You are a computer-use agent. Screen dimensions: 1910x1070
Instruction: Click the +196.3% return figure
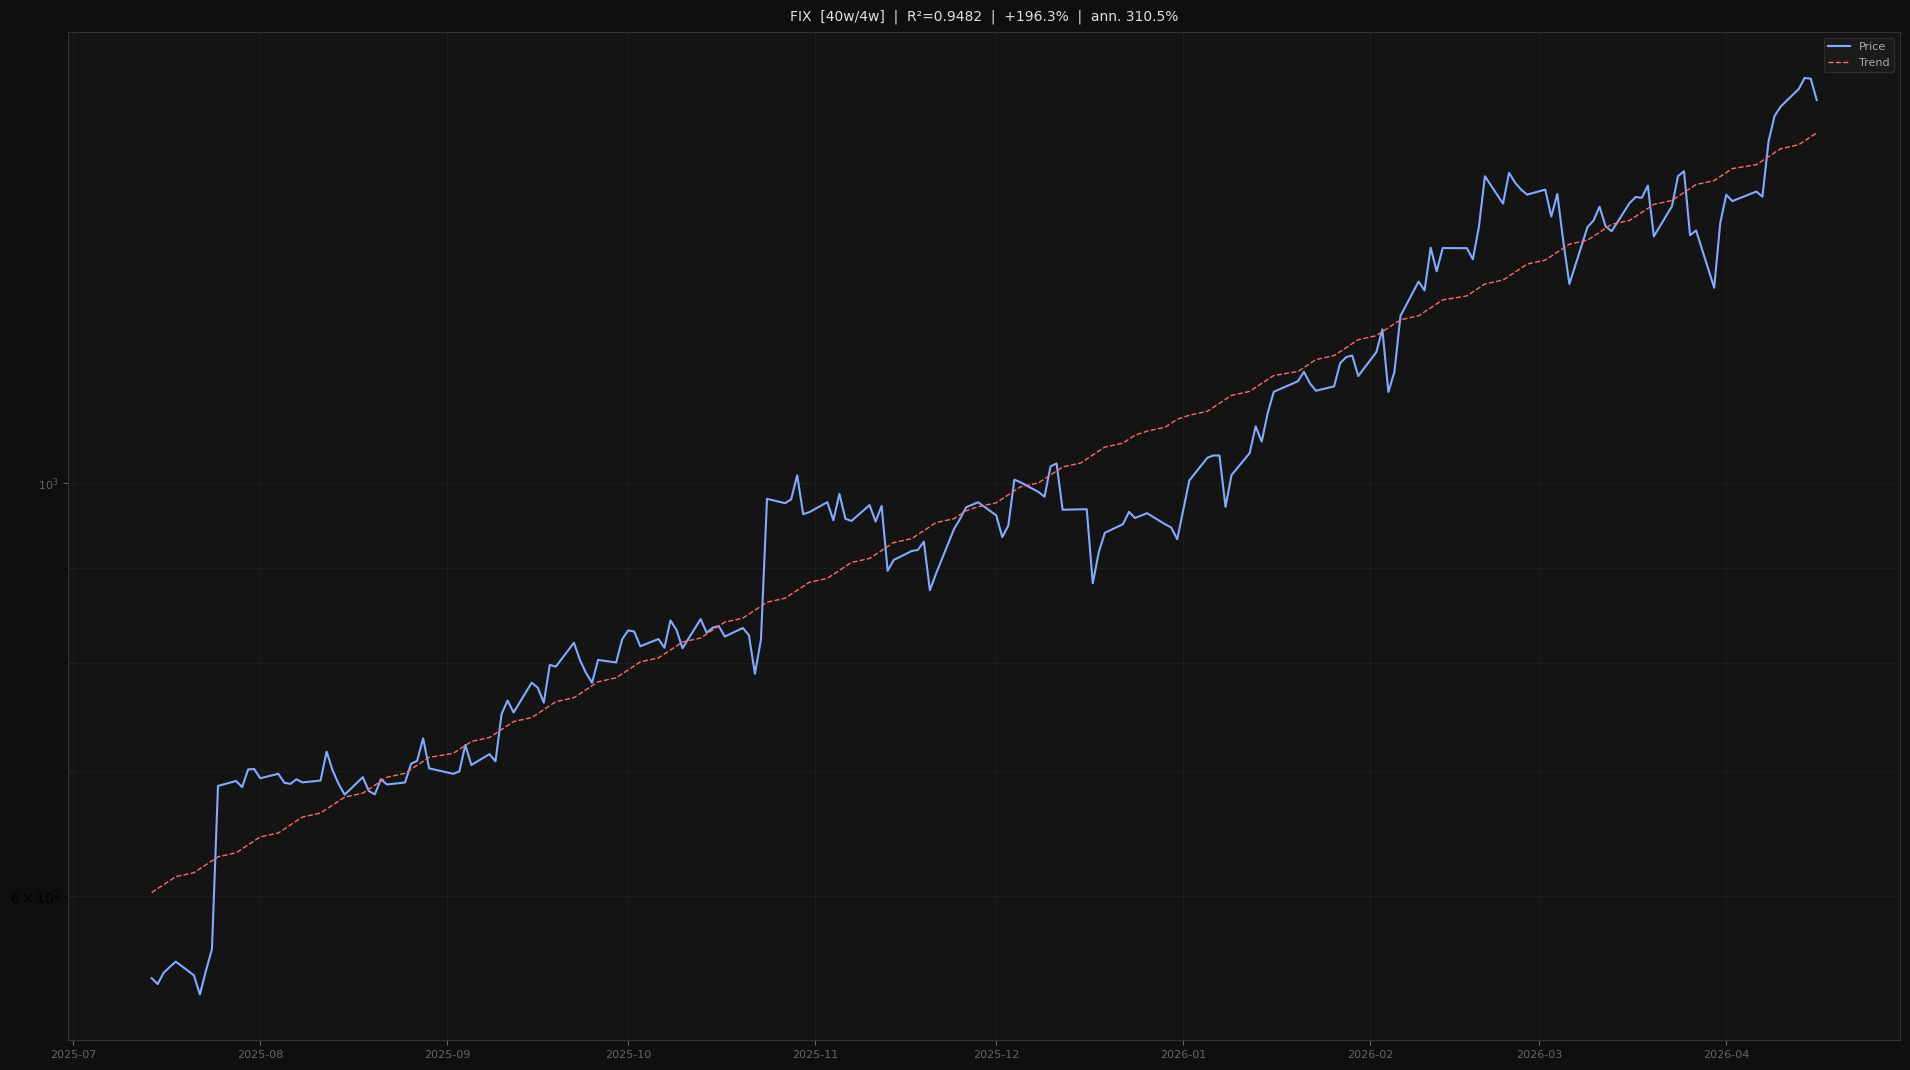1036,16
